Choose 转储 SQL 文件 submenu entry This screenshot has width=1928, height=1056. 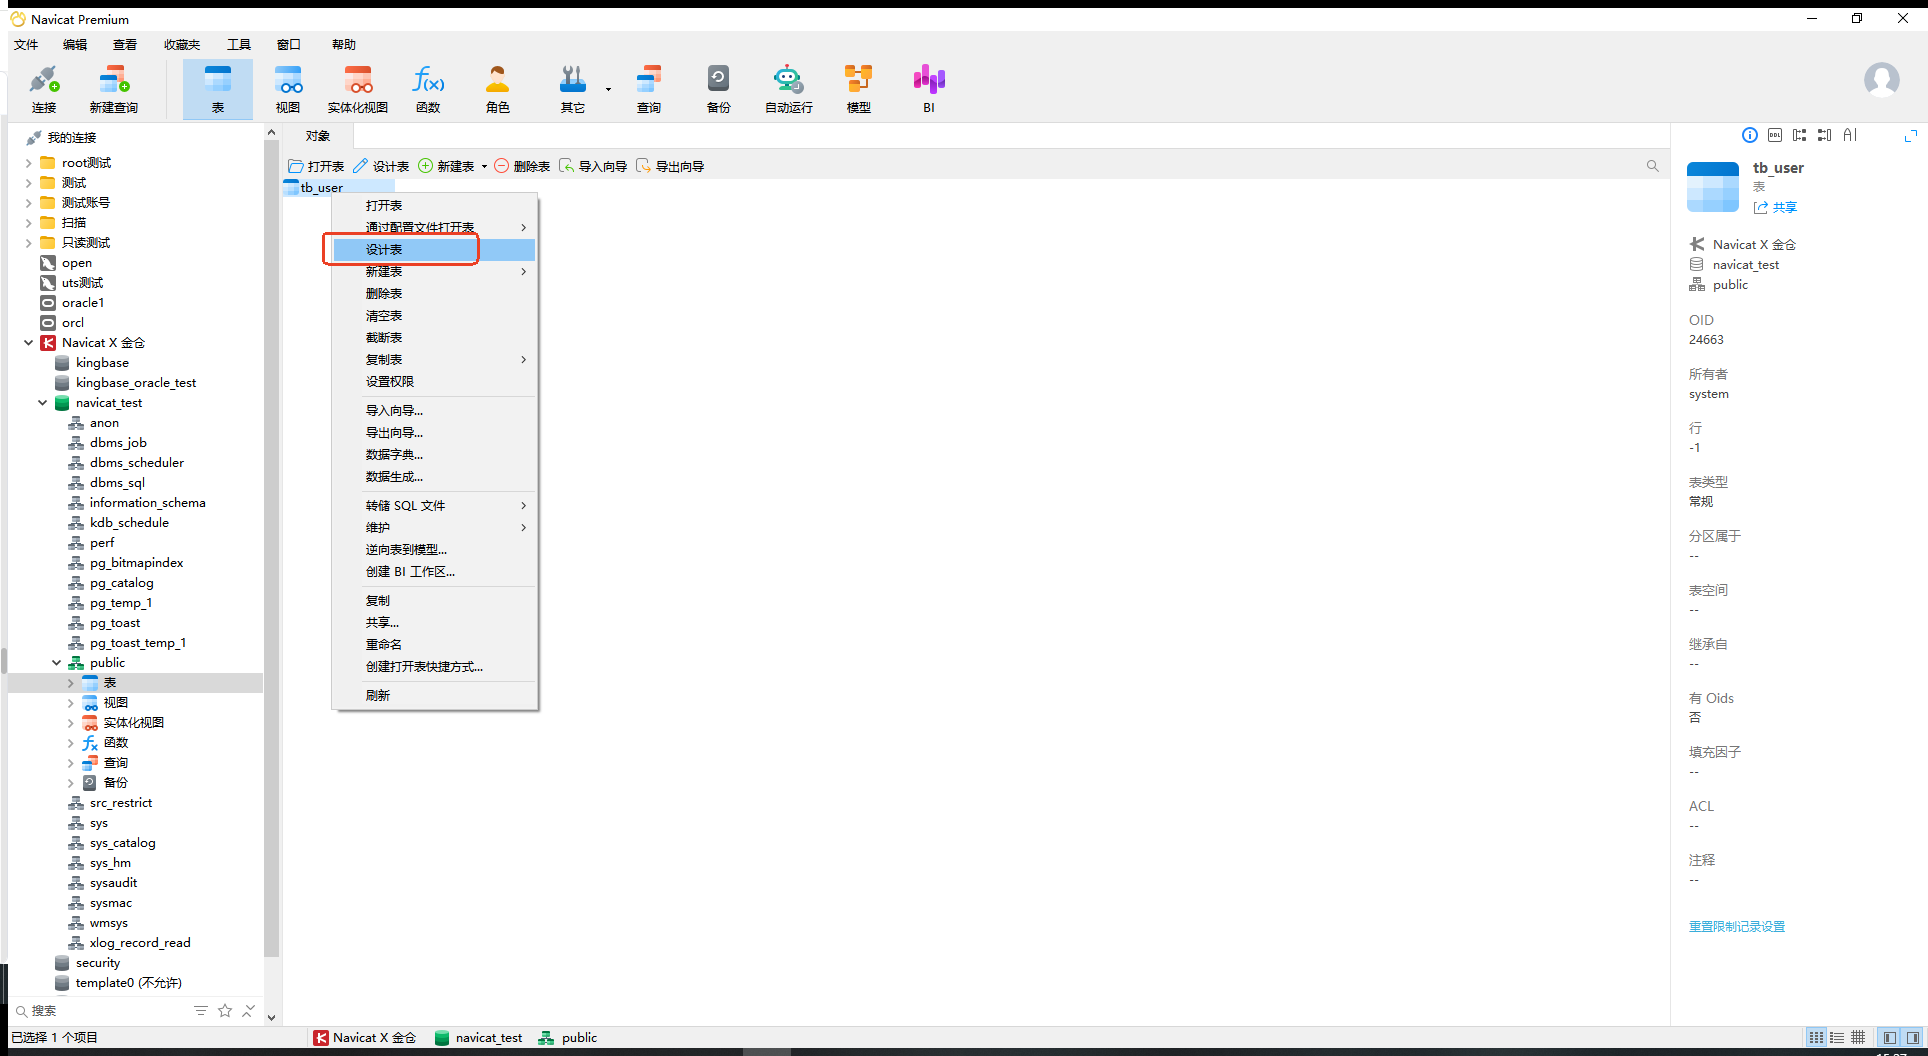click(434, 506)
